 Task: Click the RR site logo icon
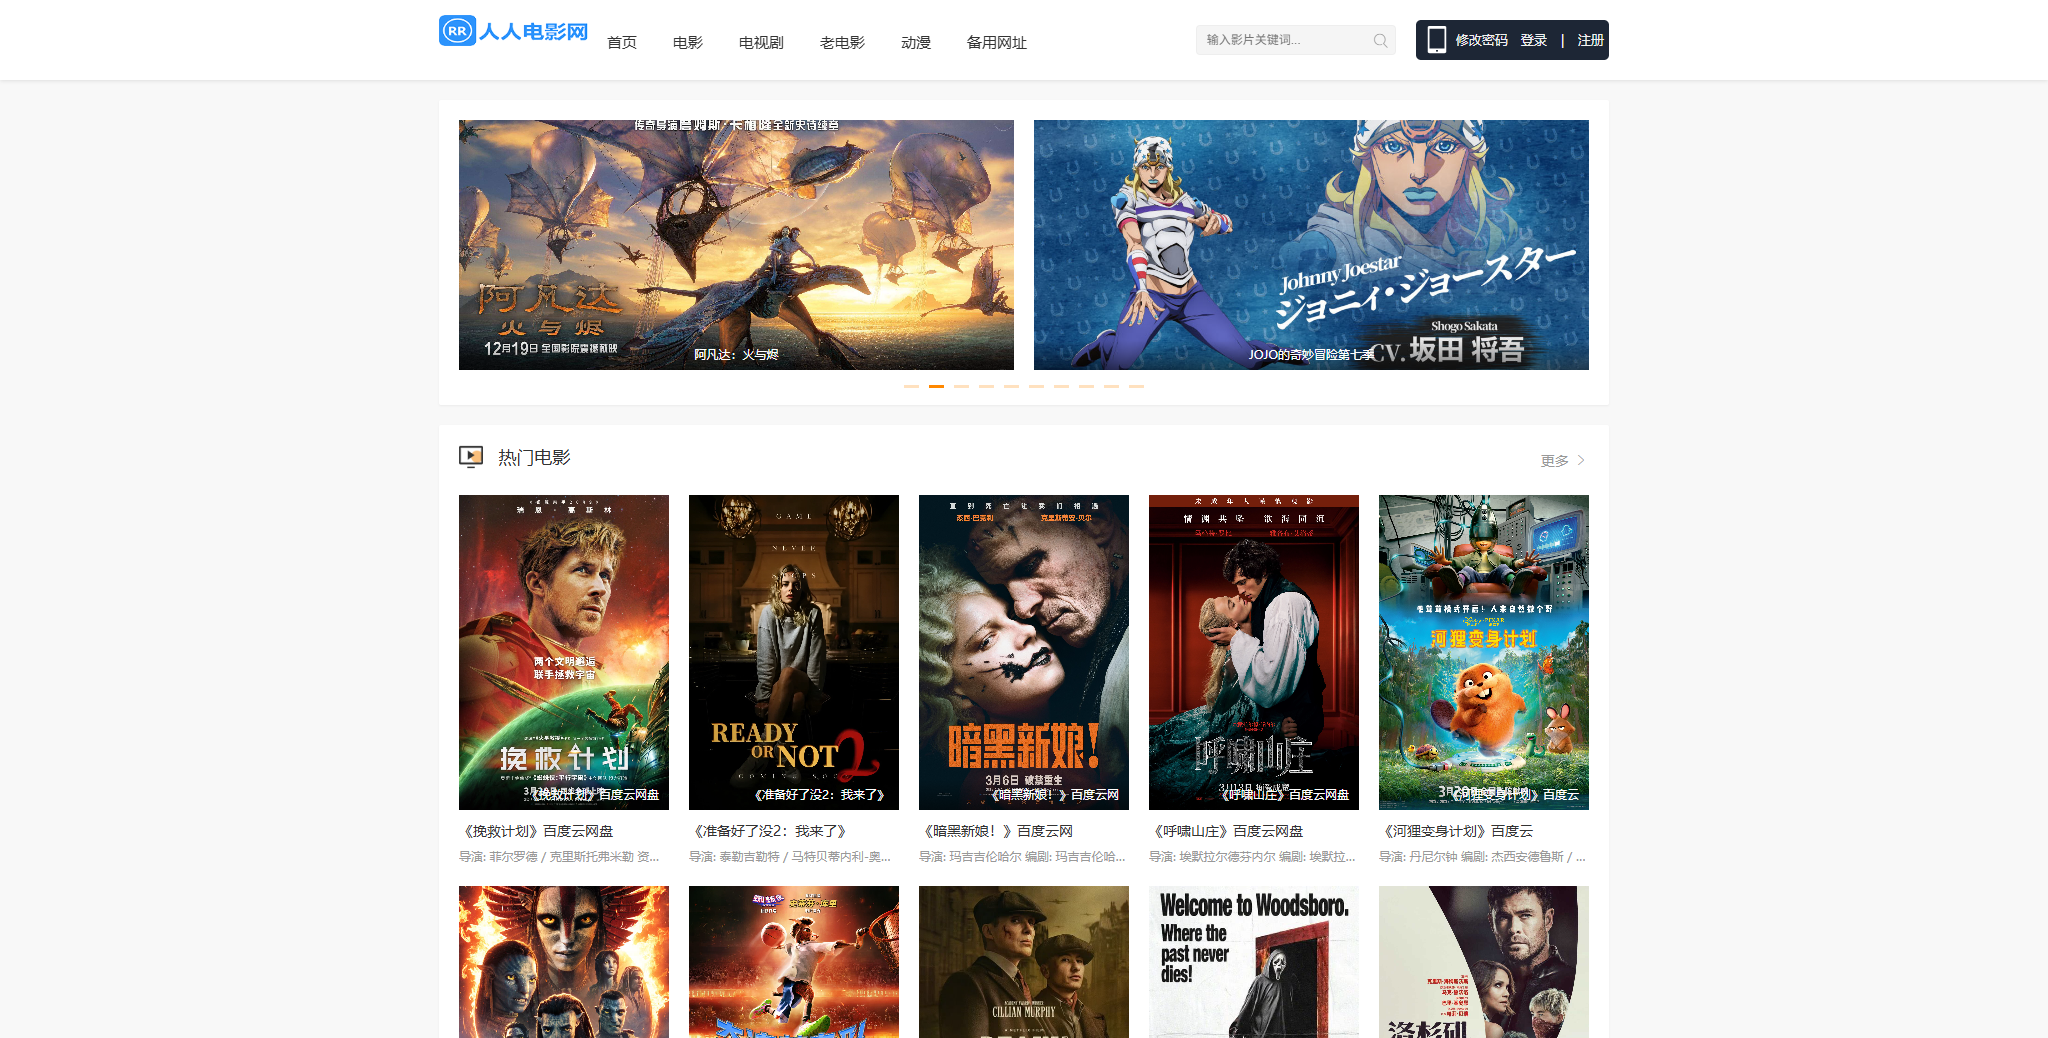pos(457,31)
